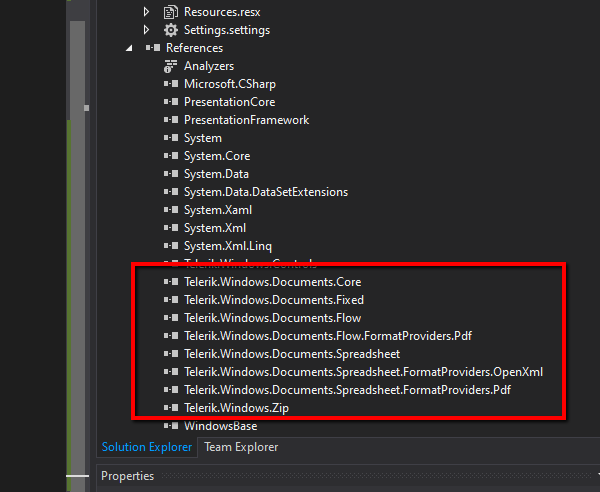Click the Analyzers node icon

pyautogui.click(x=170, y=66)
